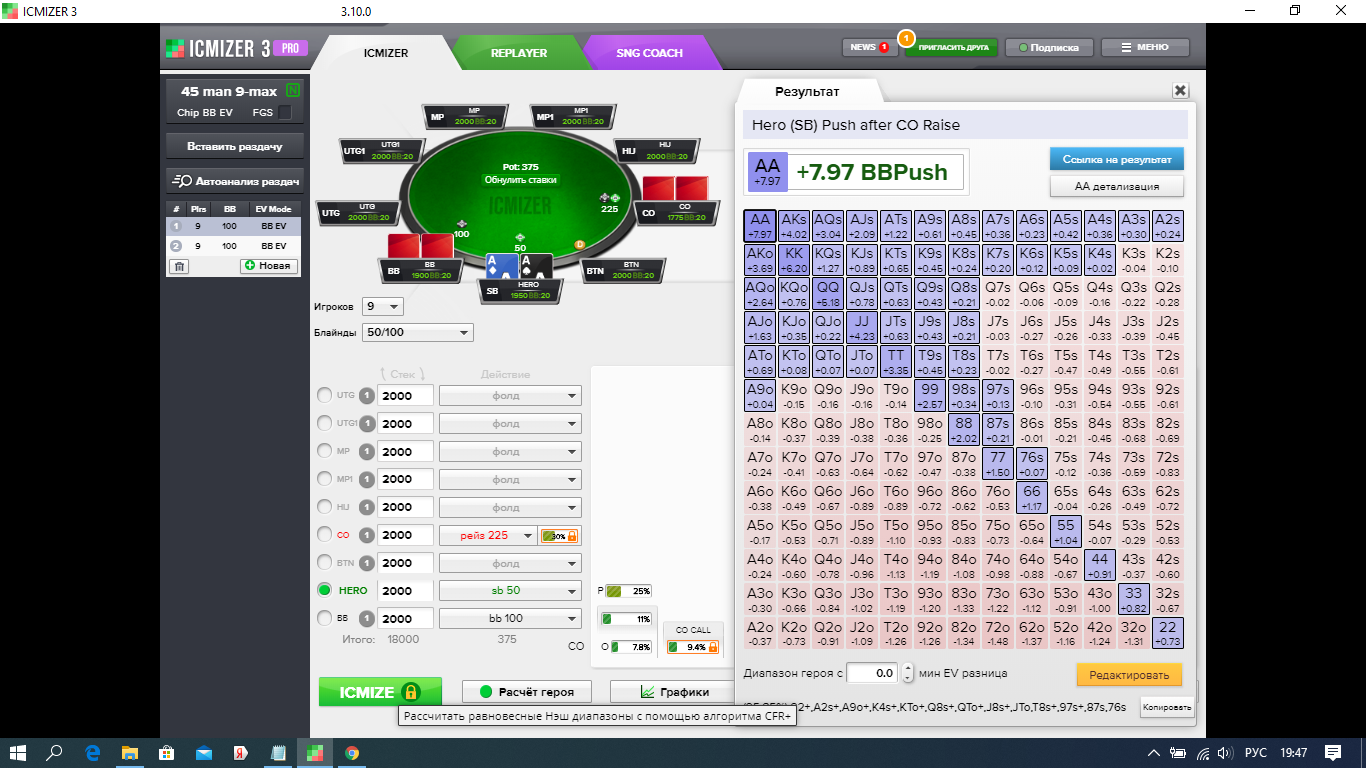Click Ссылка на результат button

tap(1116, 158)
